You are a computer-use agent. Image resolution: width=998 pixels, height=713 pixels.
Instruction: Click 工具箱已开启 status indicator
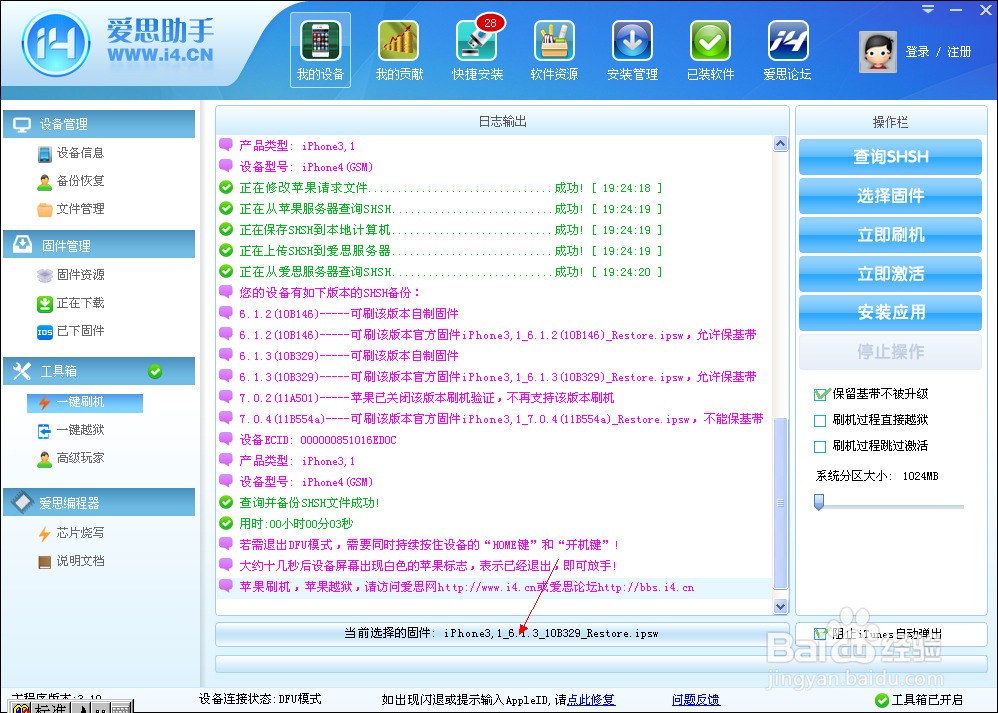918,700
